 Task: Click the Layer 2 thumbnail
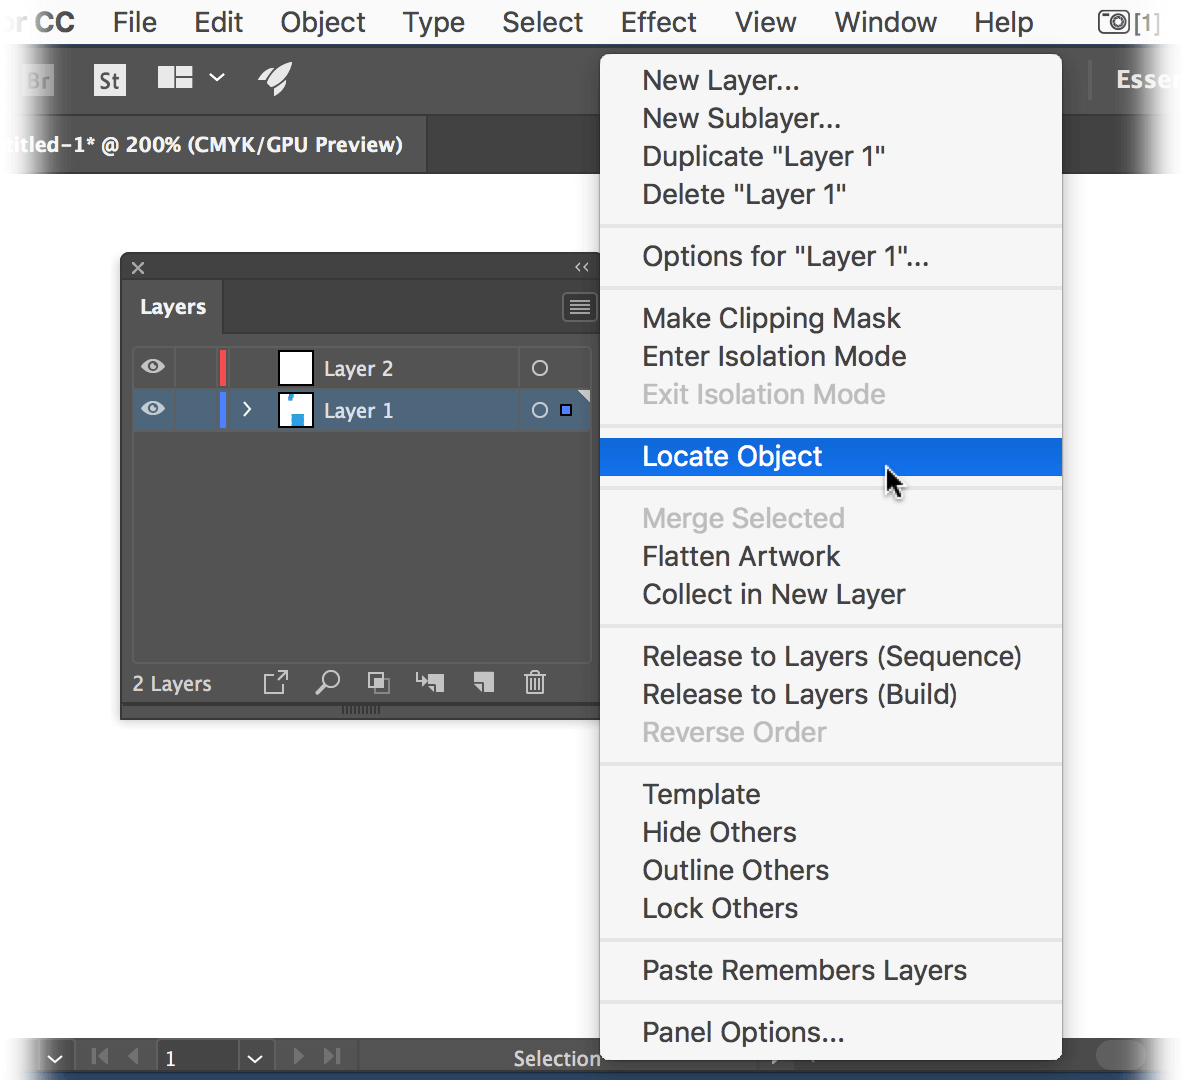[296, 368]
